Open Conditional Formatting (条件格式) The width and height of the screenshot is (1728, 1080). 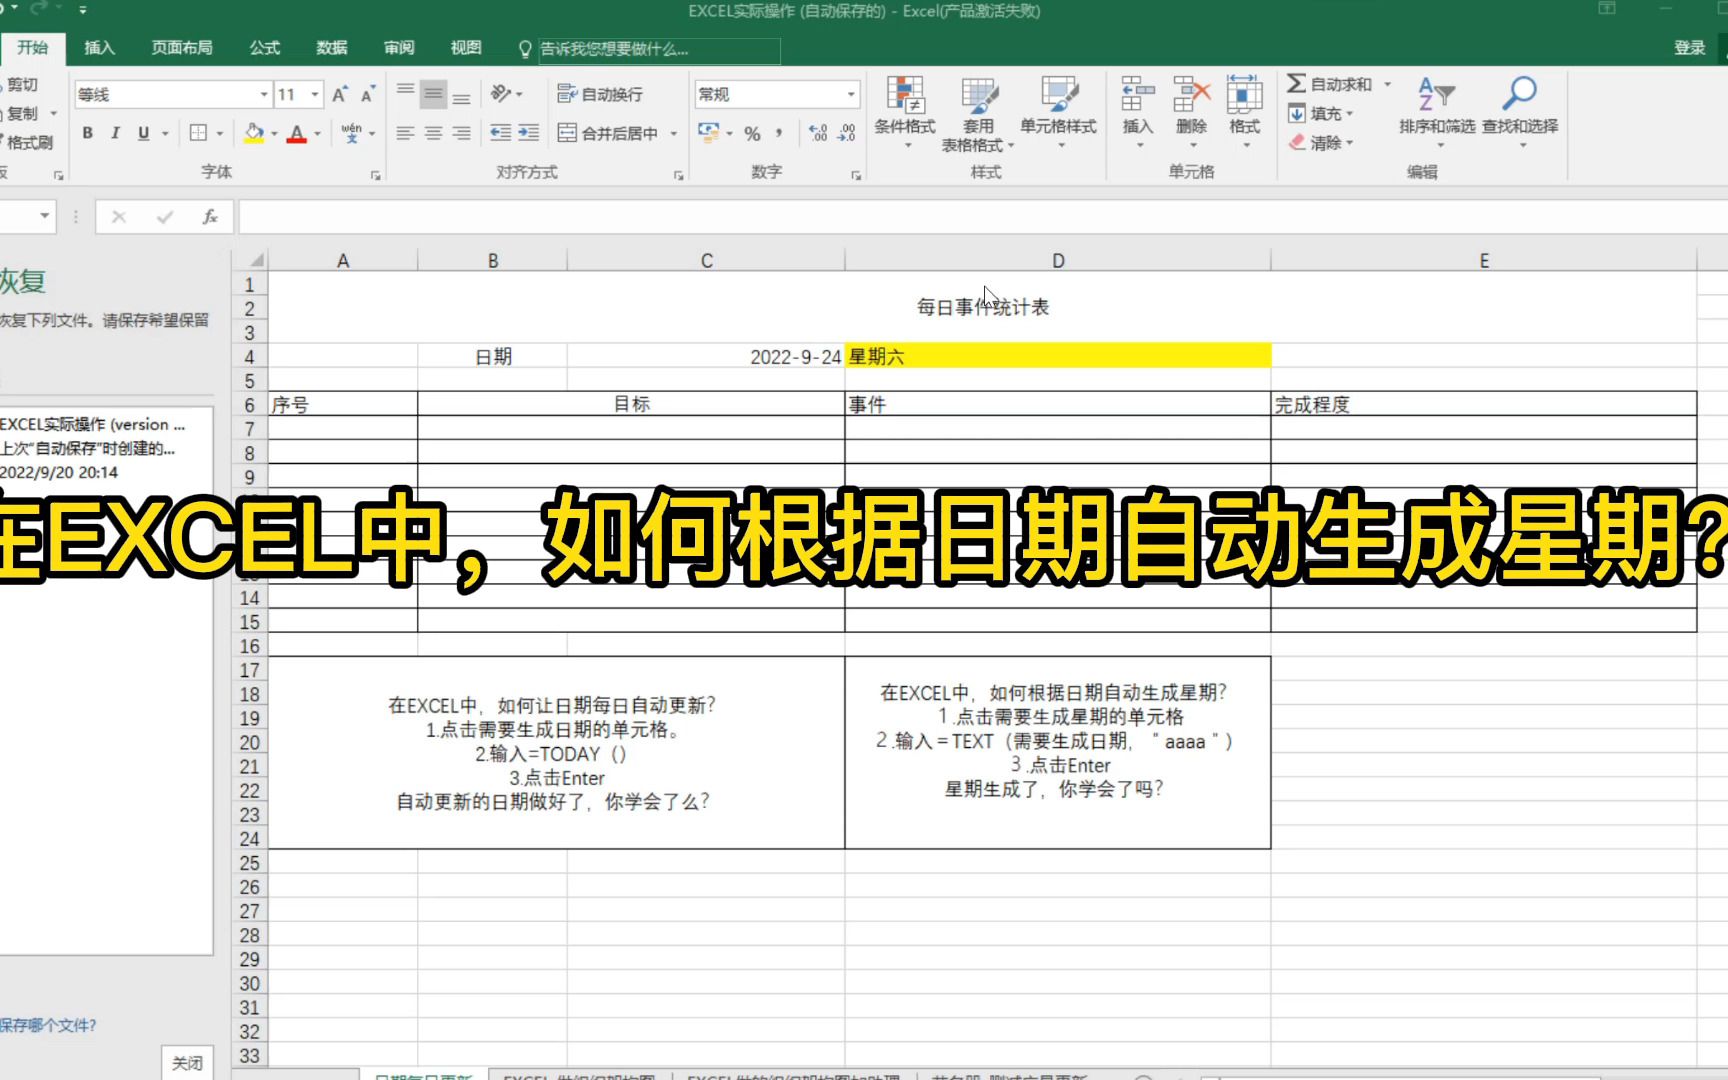[905, 113]
